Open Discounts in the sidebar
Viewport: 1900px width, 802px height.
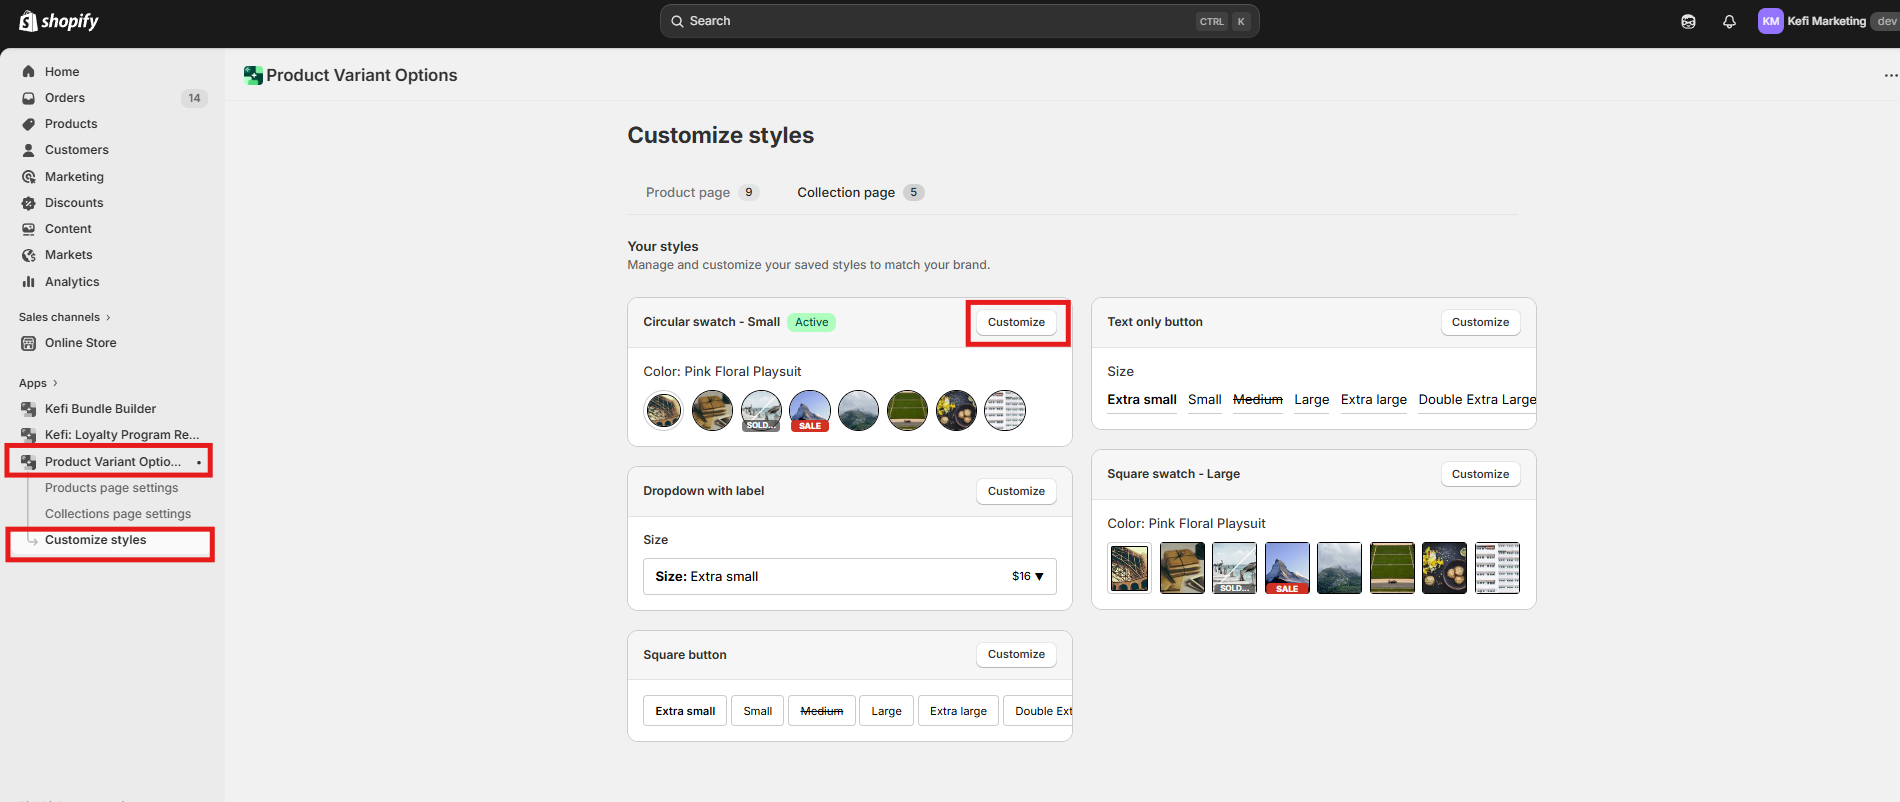[74, 203]
